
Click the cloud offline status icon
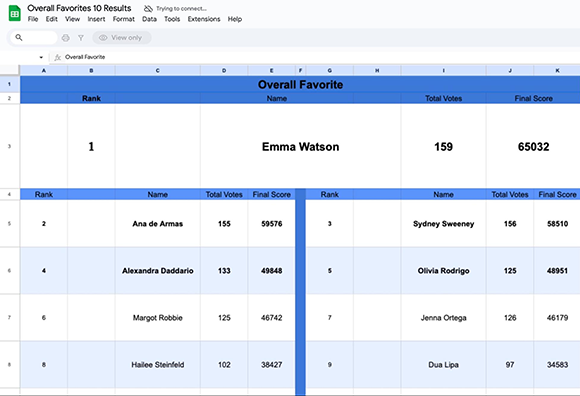[148, 9]
